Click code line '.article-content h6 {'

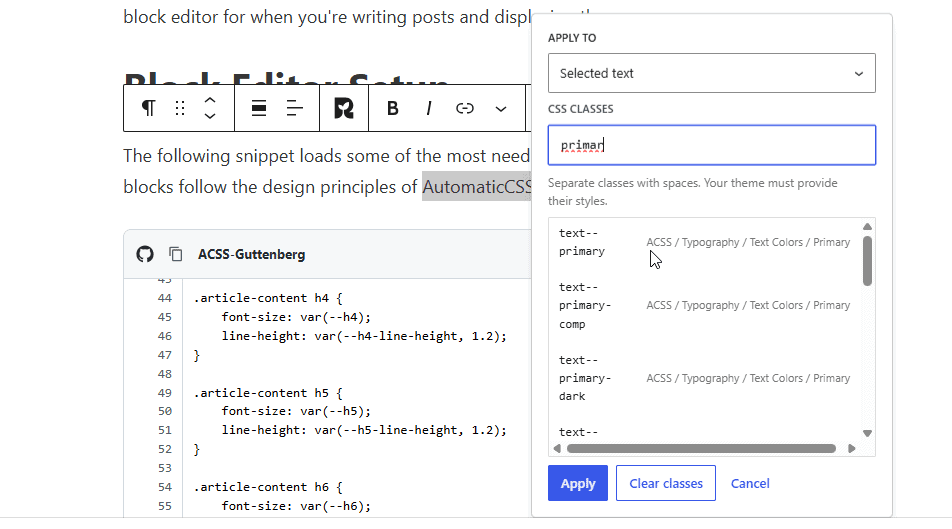(268, 486)
